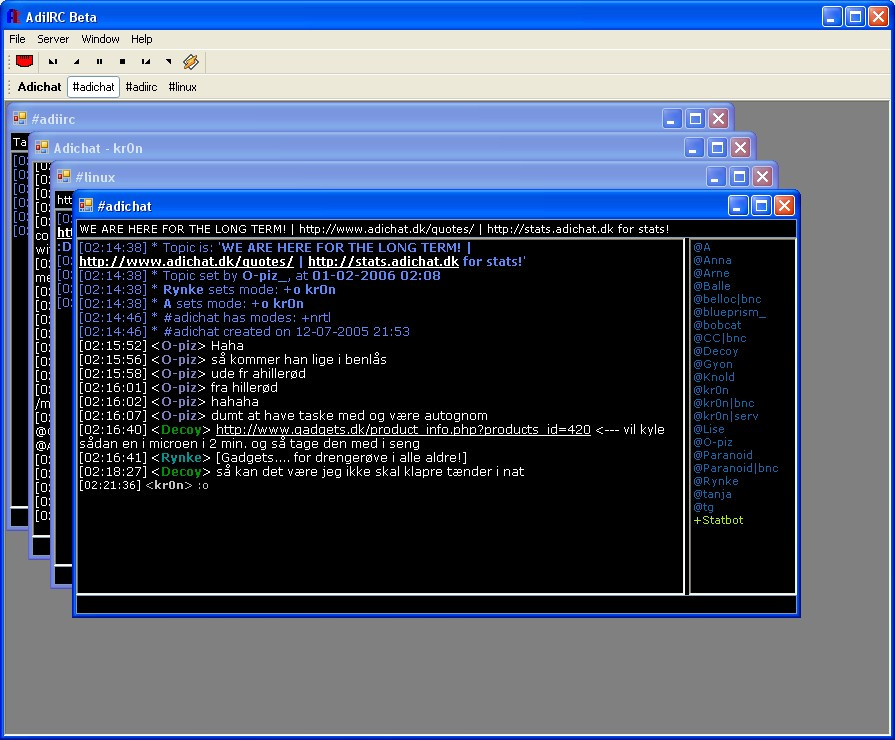This screenshot has height=740, width=895.
Task: Select @Arne in the nick list
Action: 711,273
